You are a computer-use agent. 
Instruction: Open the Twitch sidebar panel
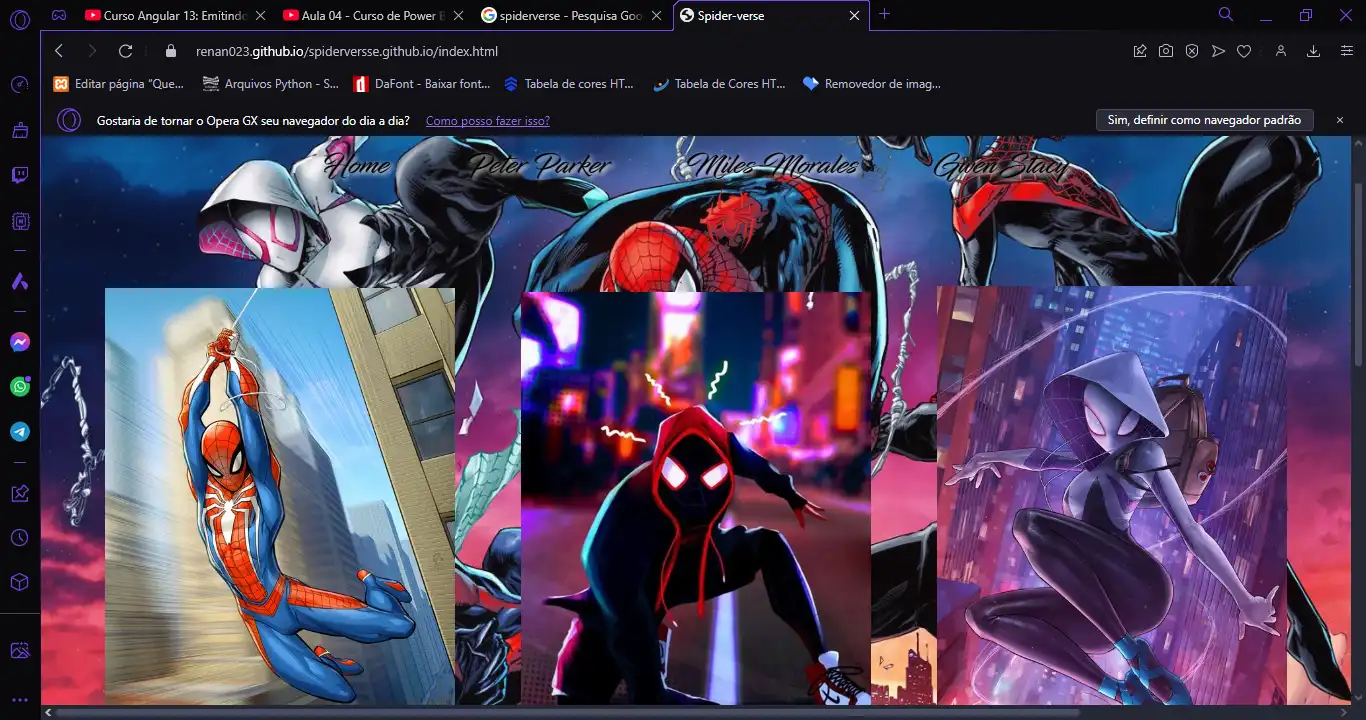[x=20, y=175]
